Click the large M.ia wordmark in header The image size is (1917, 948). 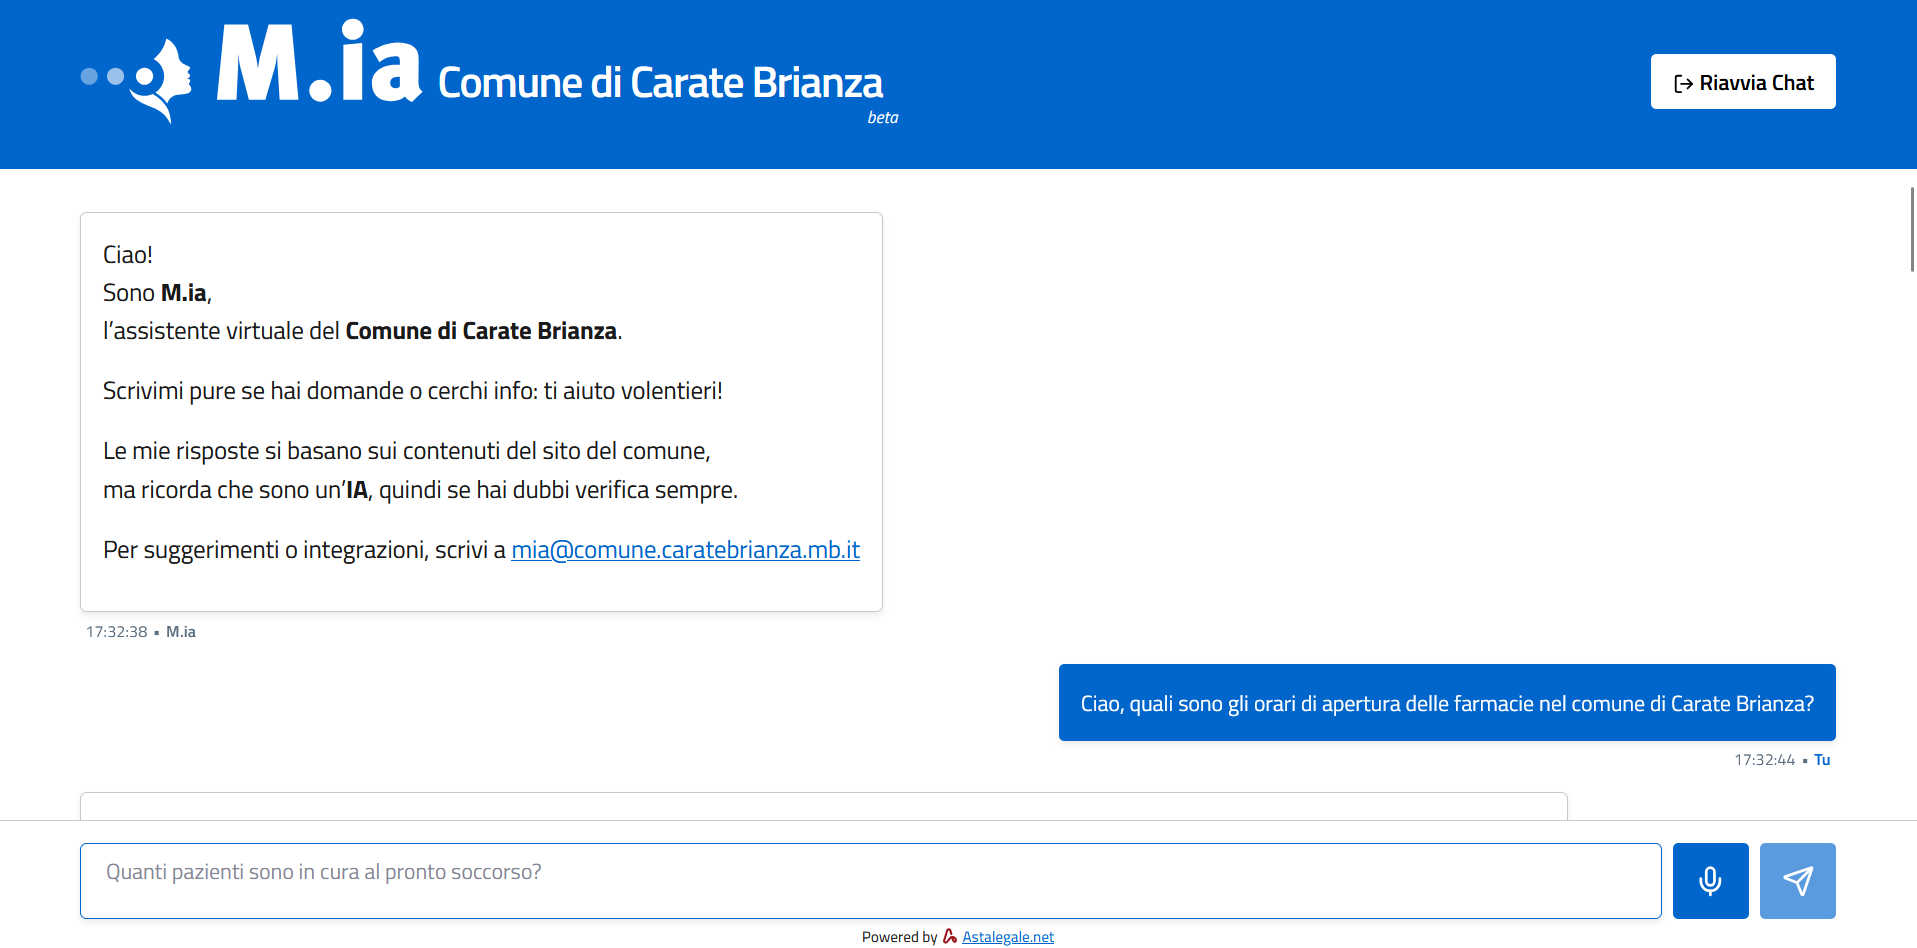318,66
